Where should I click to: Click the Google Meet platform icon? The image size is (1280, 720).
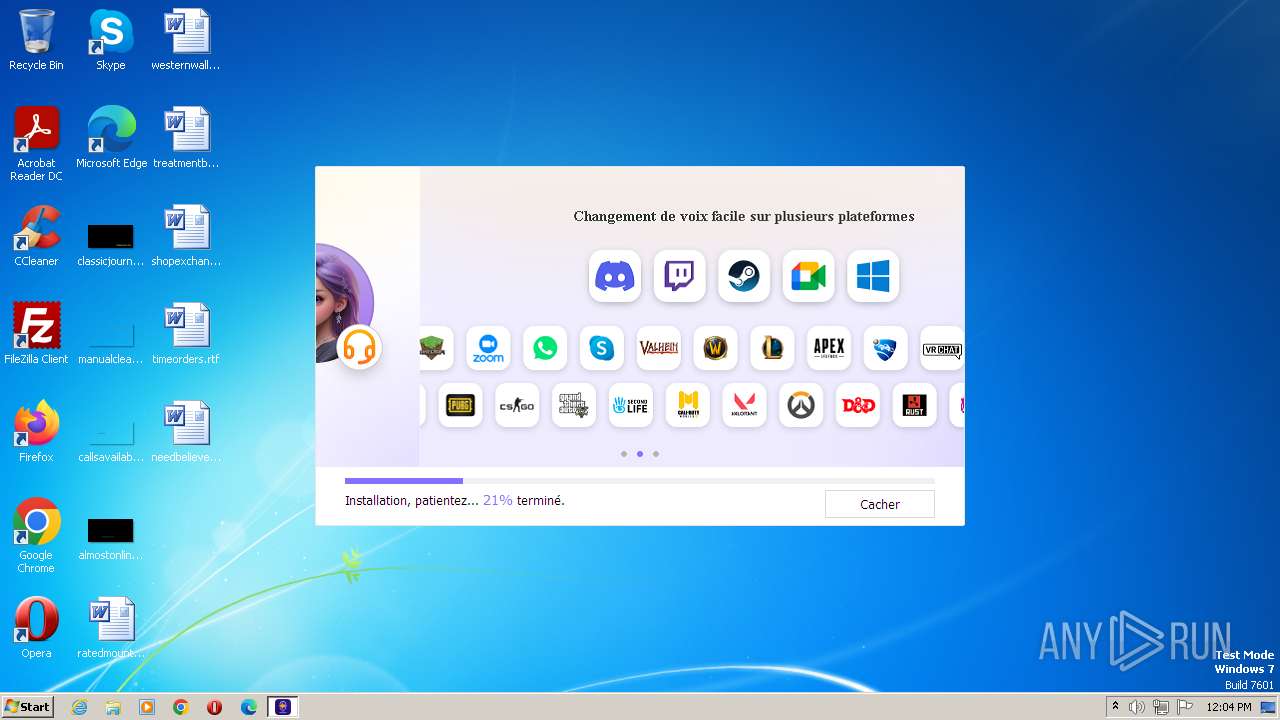[809, 276]
